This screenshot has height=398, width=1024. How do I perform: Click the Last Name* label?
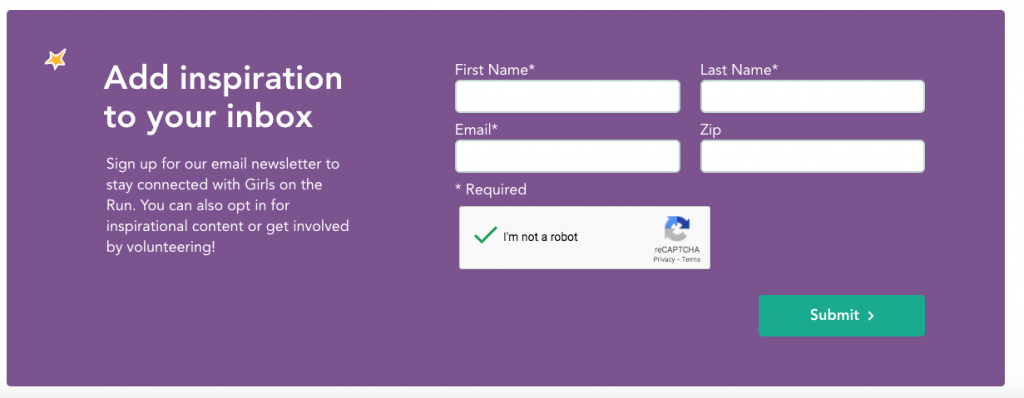(739, 70)
